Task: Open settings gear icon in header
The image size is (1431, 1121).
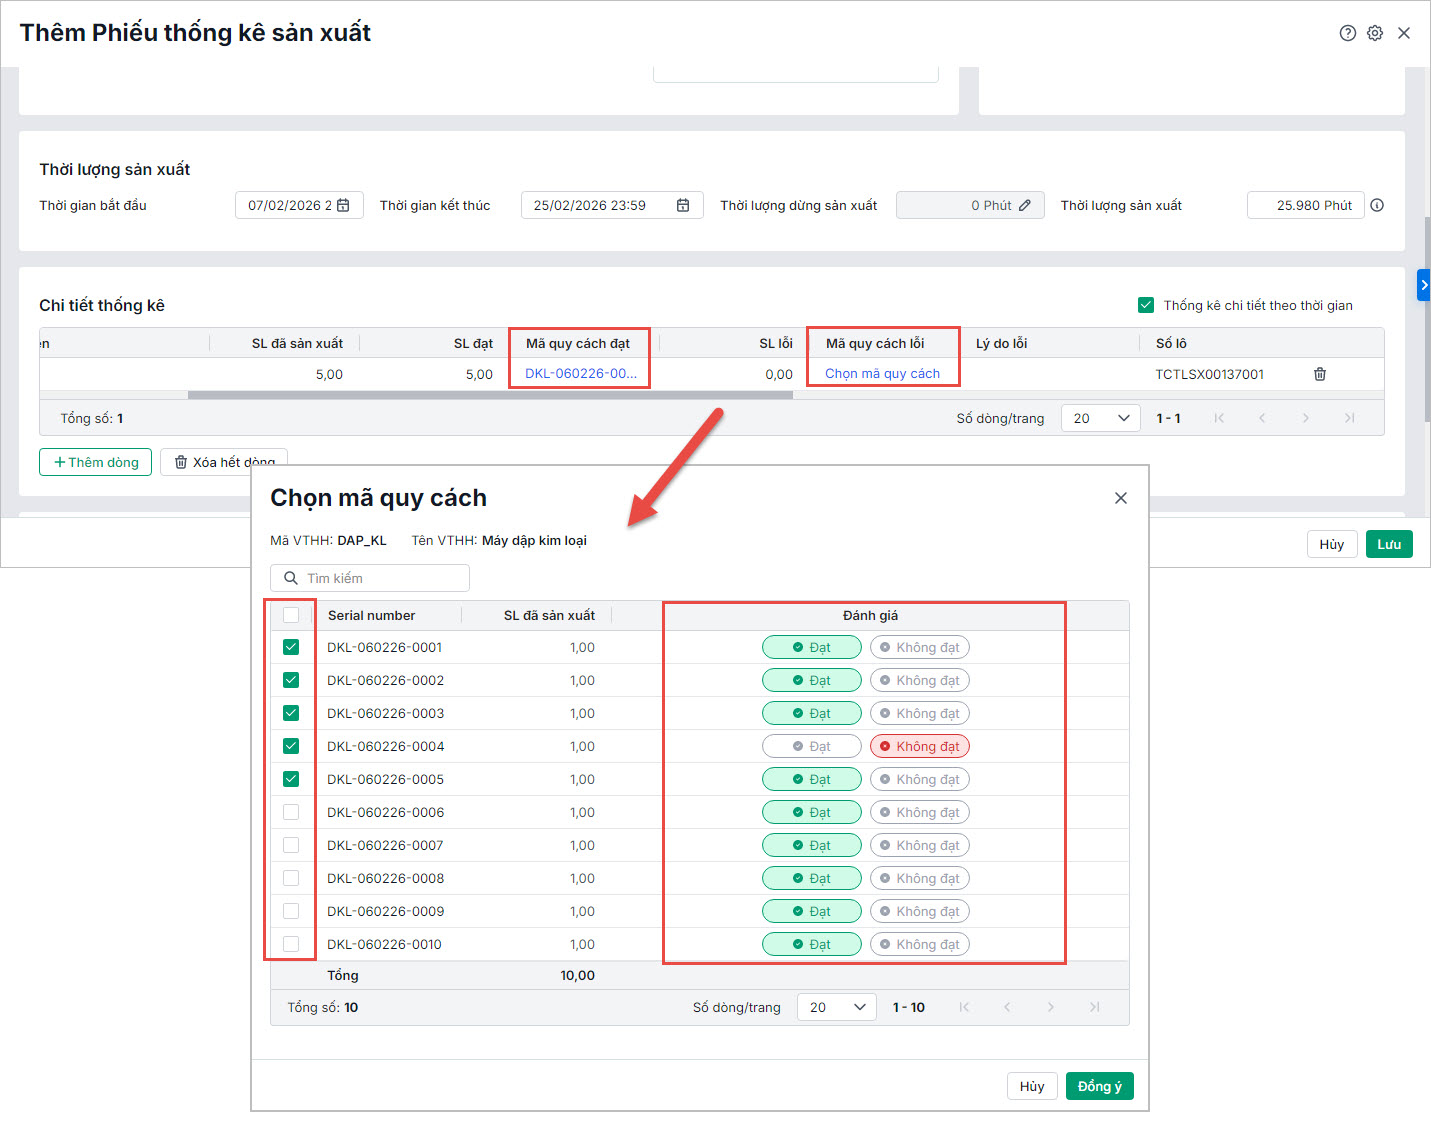Action: pos(1375,33)
